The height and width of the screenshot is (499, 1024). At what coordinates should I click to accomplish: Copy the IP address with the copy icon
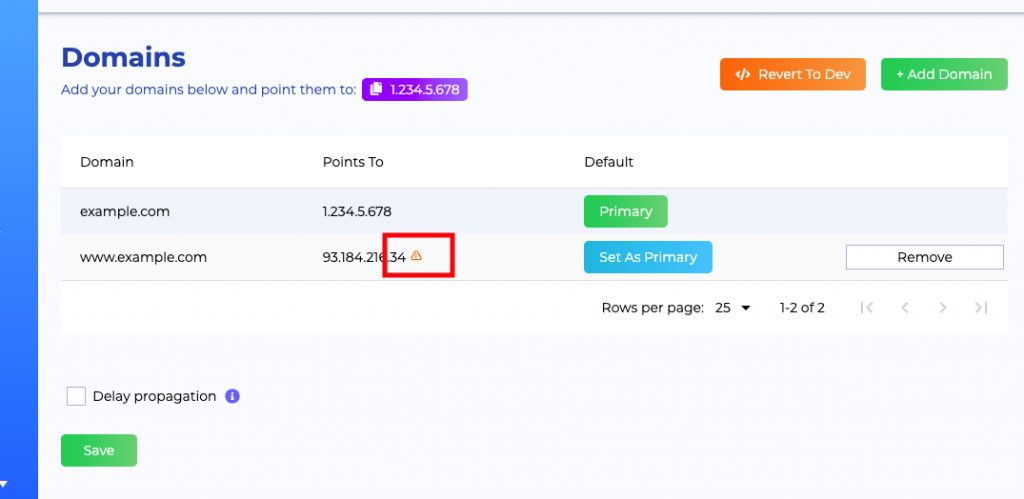[x=376, y=90]
